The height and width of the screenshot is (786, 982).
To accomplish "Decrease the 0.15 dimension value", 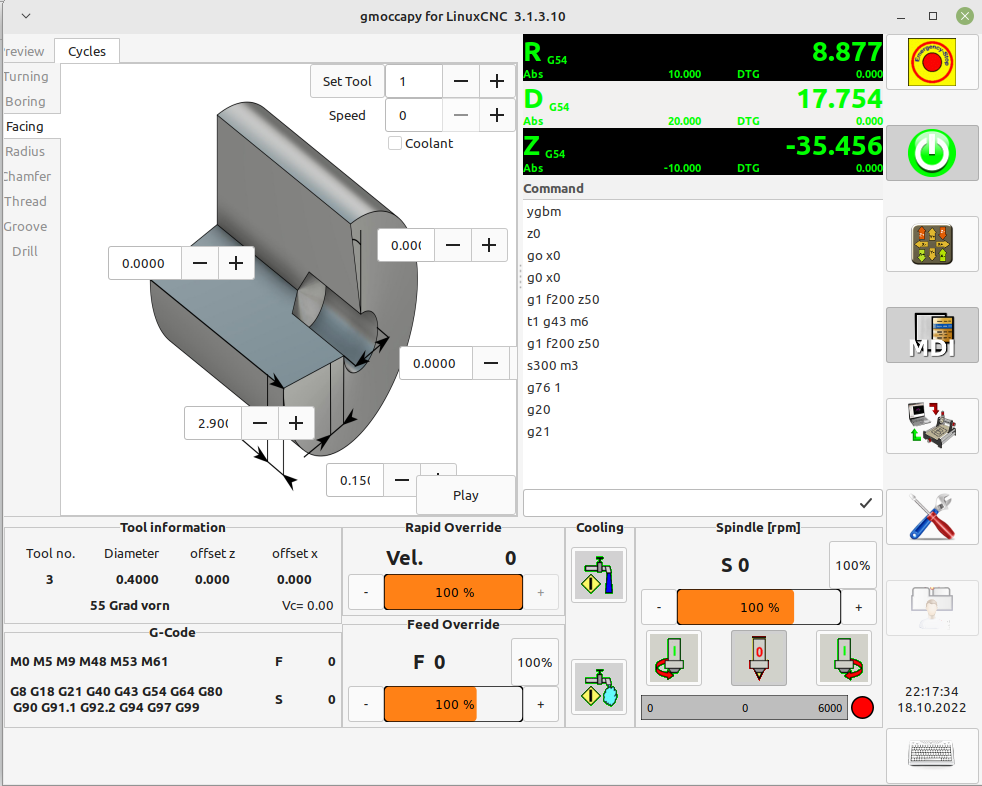I will pyautogui.click(x=402, y=480).
